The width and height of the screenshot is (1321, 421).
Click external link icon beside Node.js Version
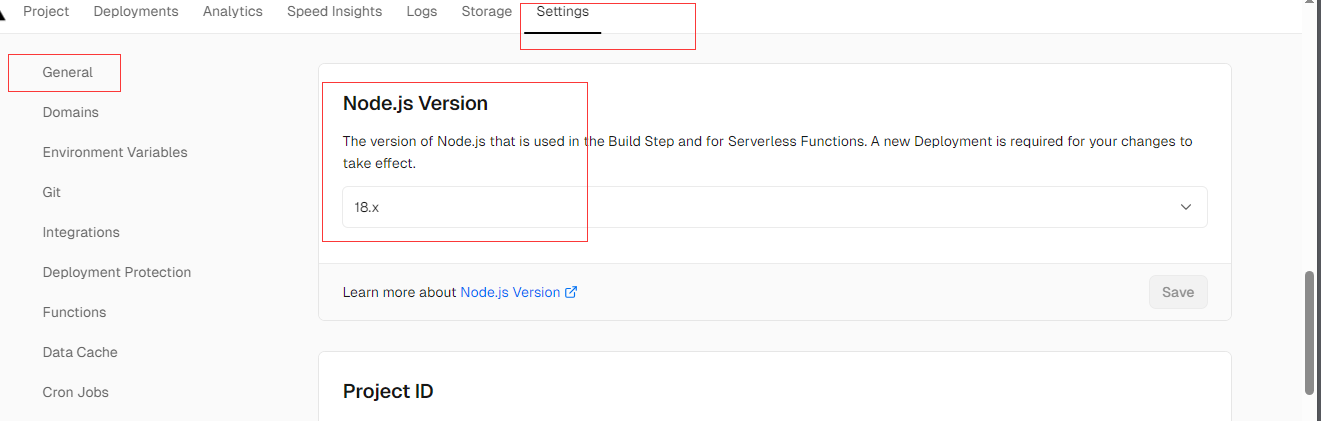(x=571, y=292)
